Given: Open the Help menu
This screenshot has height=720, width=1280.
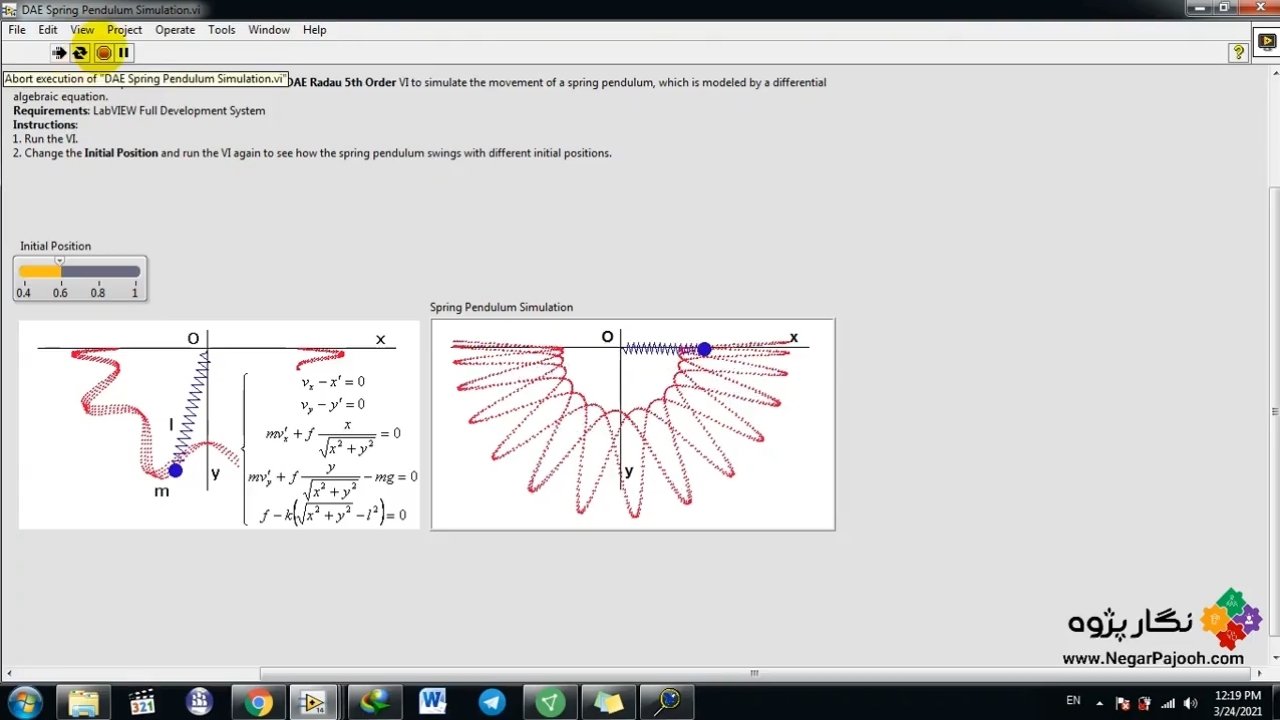Looking at the screenshot, I should pos(314,30).
